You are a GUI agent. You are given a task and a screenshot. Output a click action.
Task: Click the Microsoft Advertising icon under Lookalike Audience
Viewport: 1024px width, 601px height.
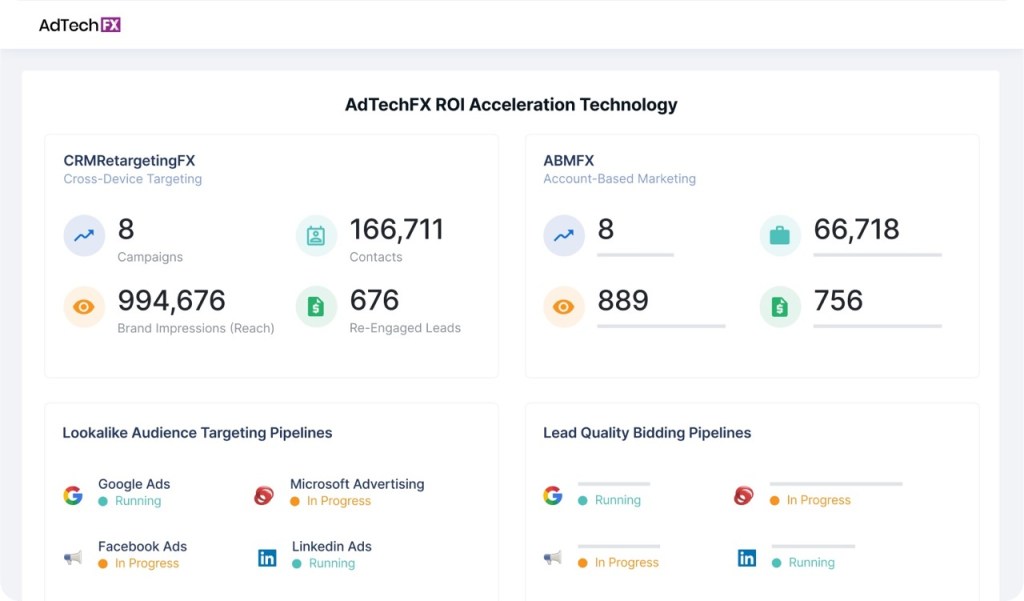tap(264, 495)
